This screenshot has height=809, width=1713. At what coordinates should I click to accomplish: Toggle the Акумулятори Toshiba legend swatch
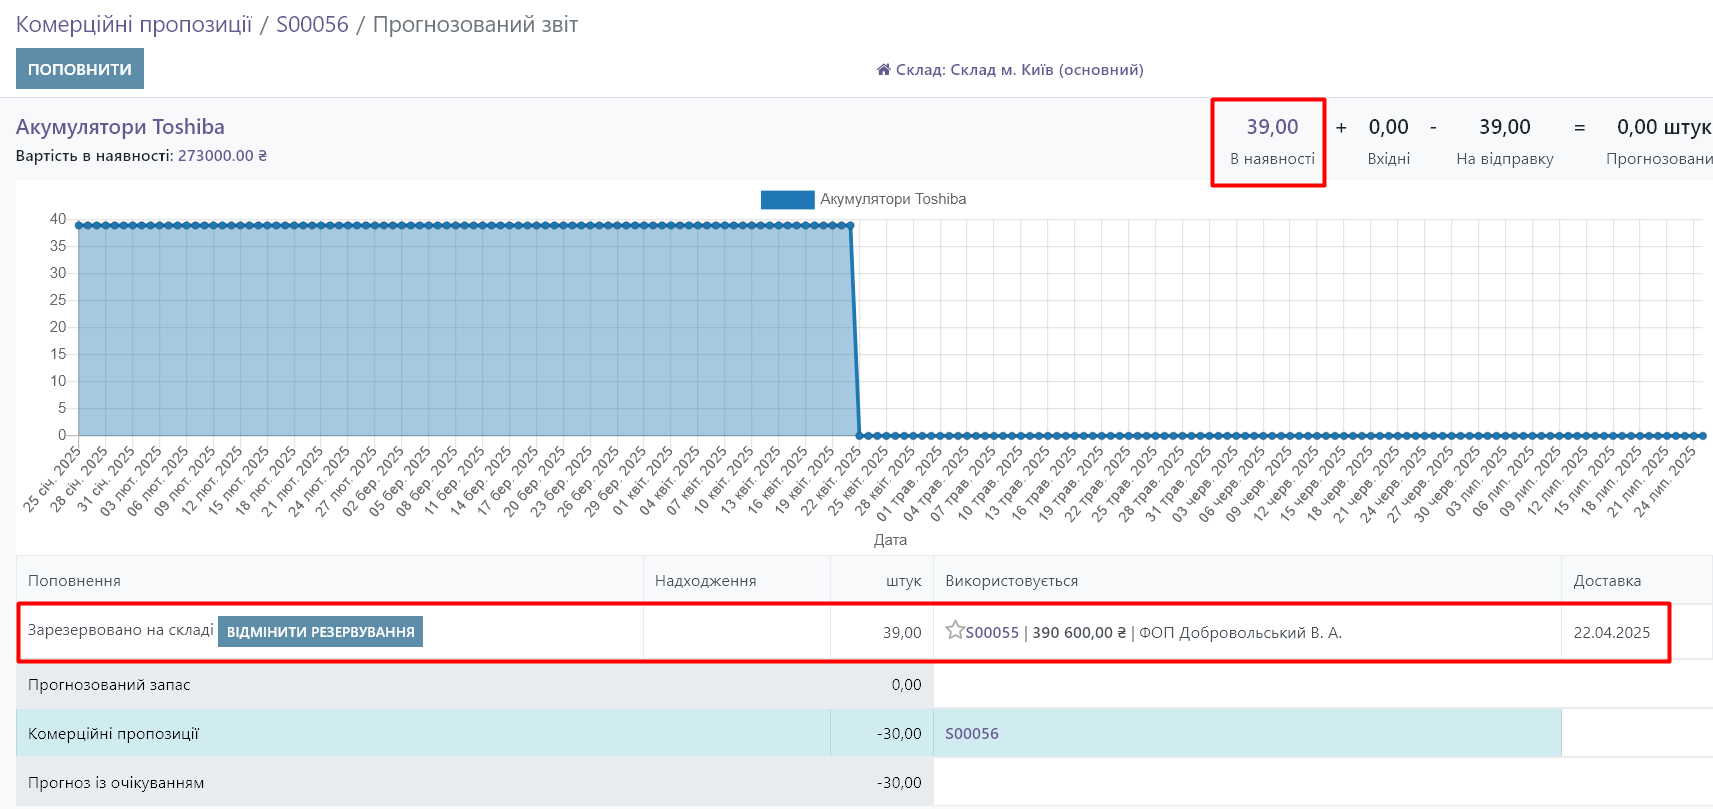[787, 199]
